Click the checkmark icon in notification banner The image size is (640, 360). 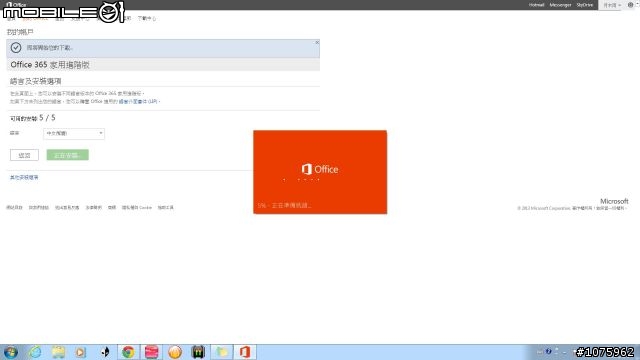(x=16, y=48)
